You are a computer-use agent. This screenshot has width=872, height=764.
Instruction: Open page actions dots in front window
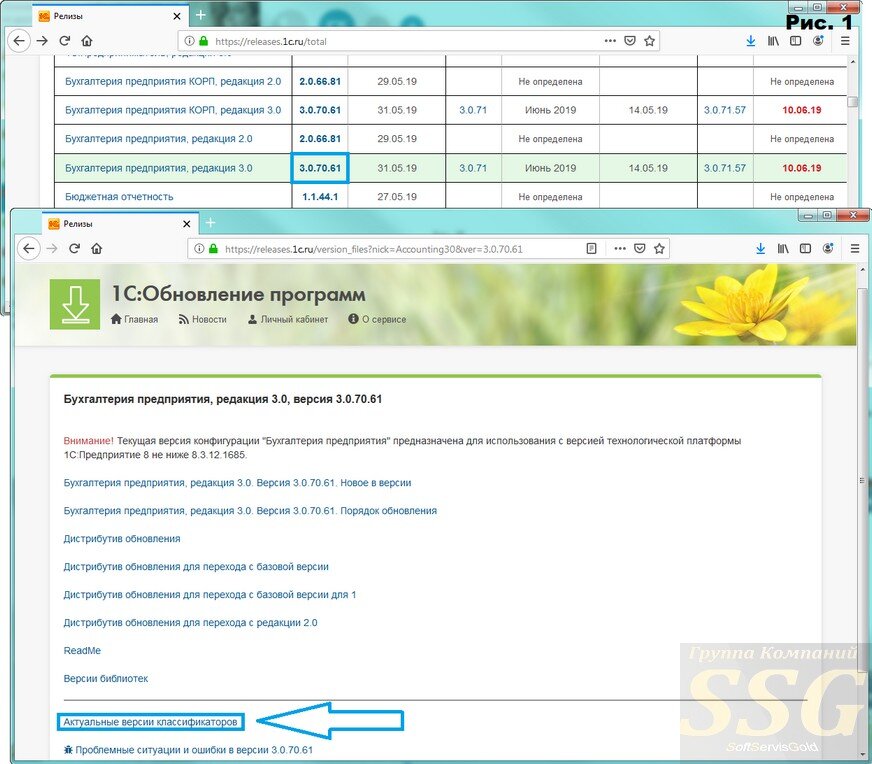pyautogui.click(x=620, y=249)
